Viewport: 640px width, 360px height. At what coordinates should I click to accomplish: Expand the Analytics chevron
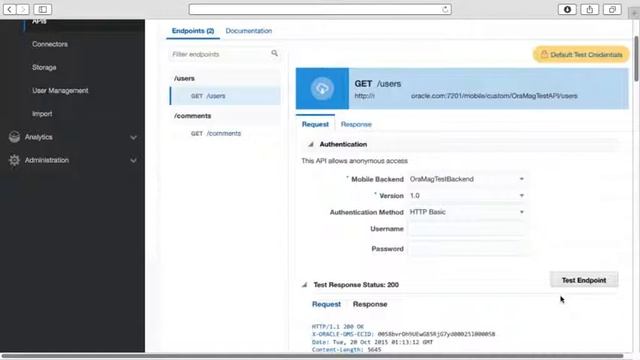coord(133,138)
